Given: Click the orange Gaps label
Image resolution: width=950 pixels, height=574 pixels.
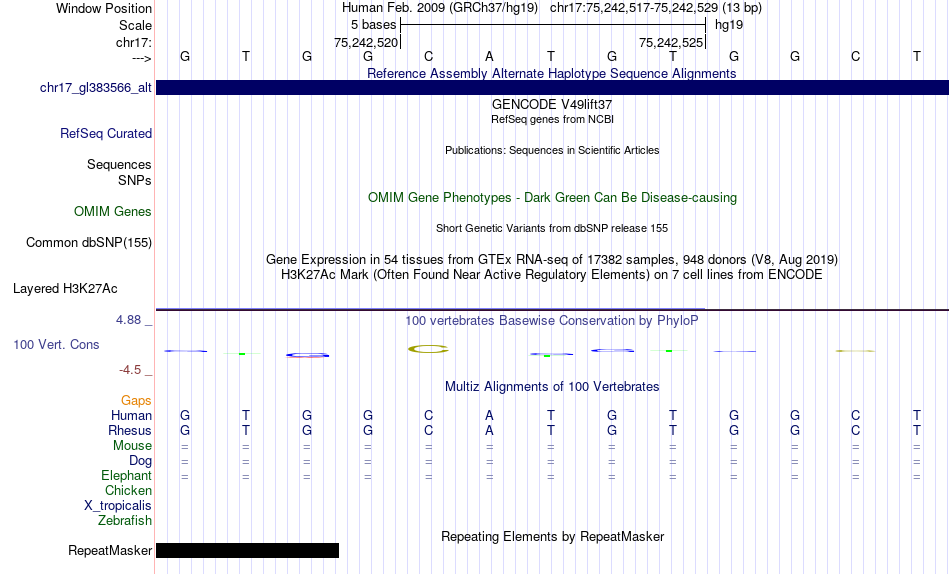Looking at the screenshot, I should (x=136, y=400).
